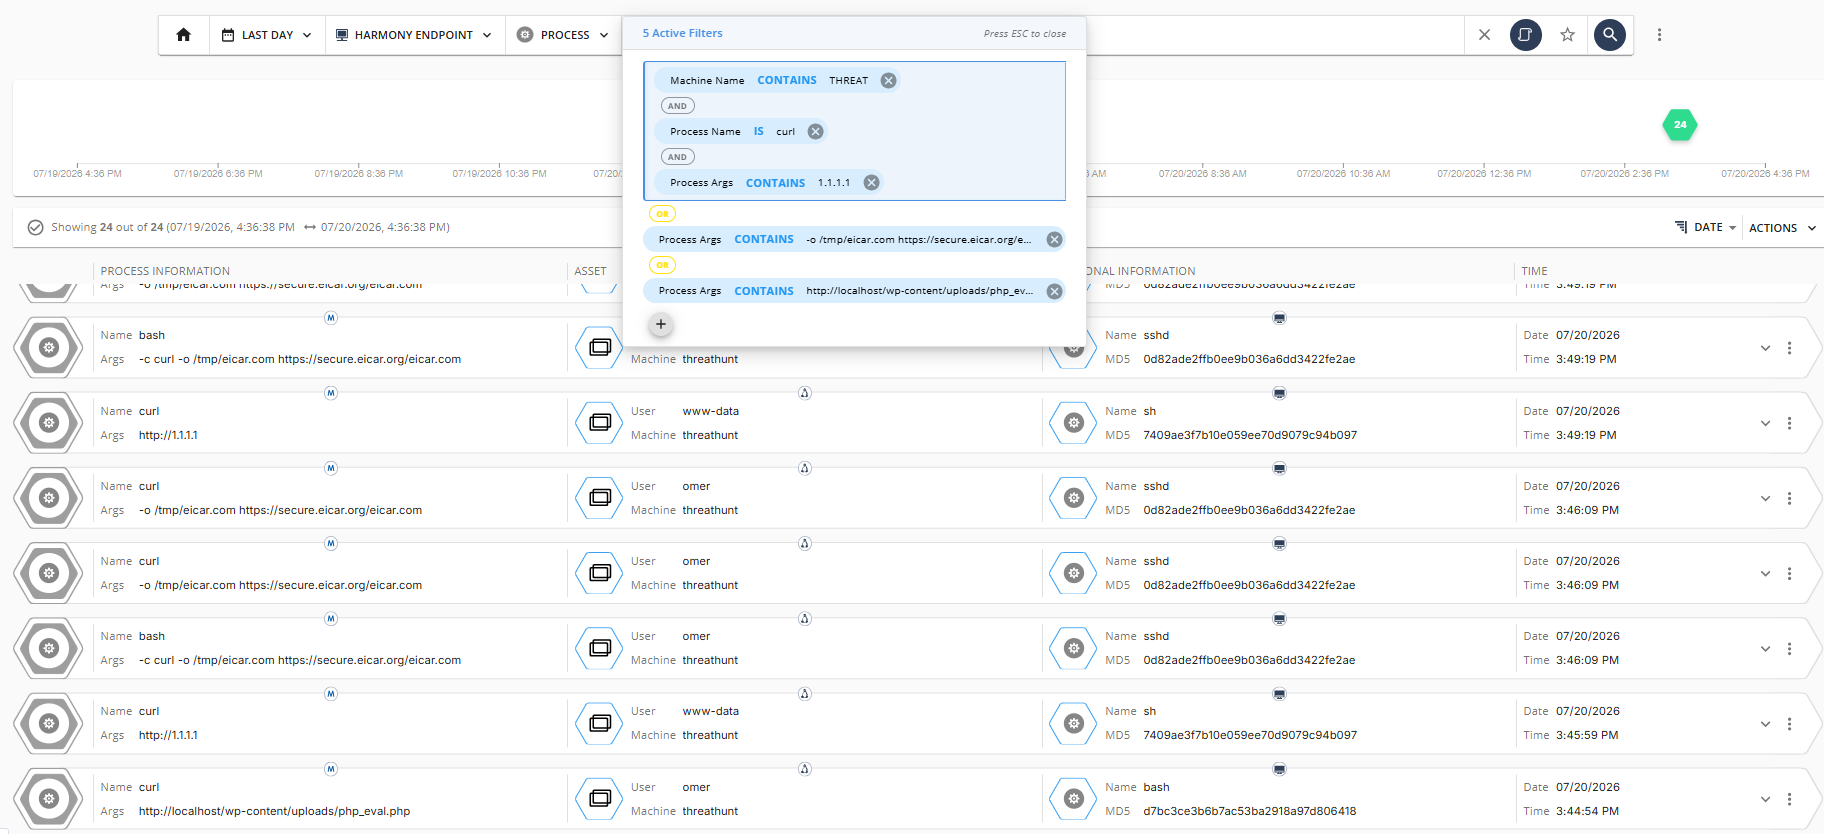Go to the home page icon
Viewport: 1824px width, 834px height.
pyautogui.click(x=183, y=35)
